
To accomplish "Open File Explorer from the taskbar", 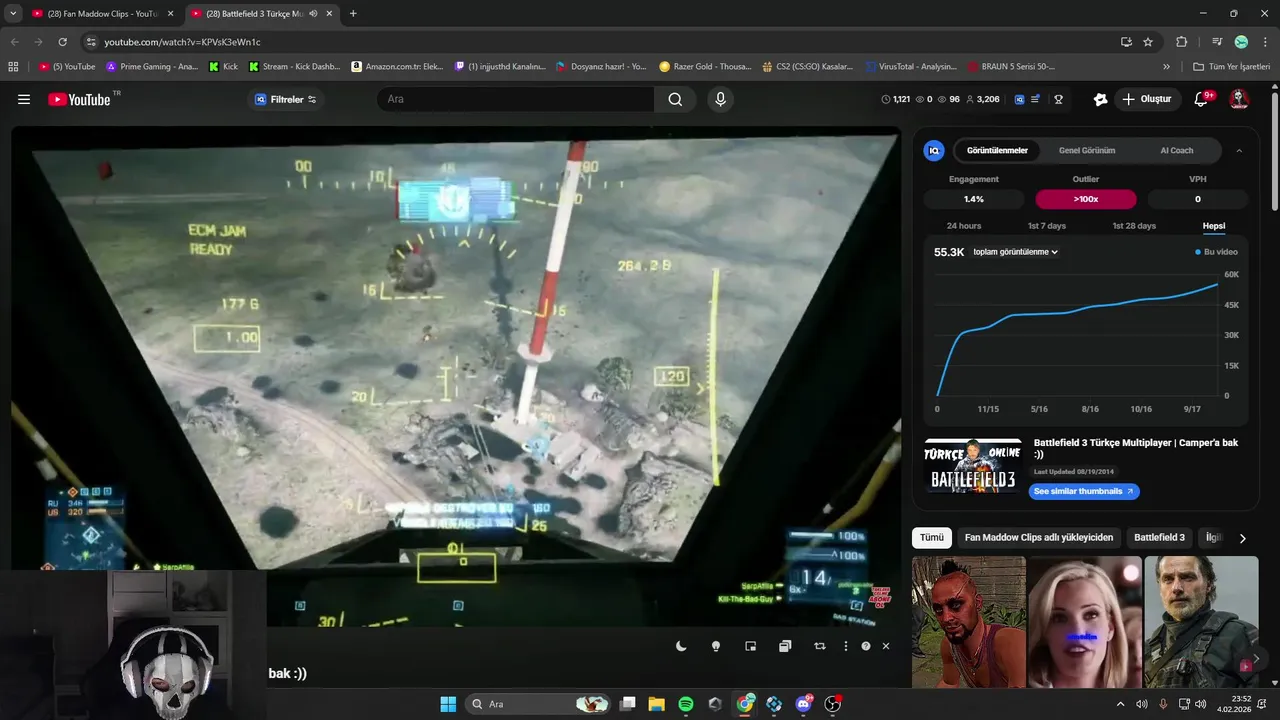I will pos(657,704).
